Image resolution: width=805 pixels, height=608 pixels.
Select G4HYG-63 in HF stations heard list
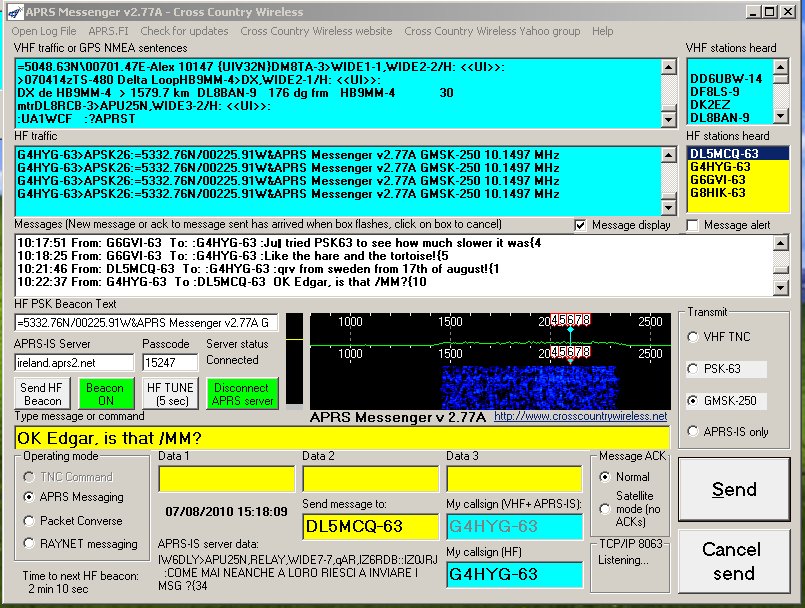(738, 167)
